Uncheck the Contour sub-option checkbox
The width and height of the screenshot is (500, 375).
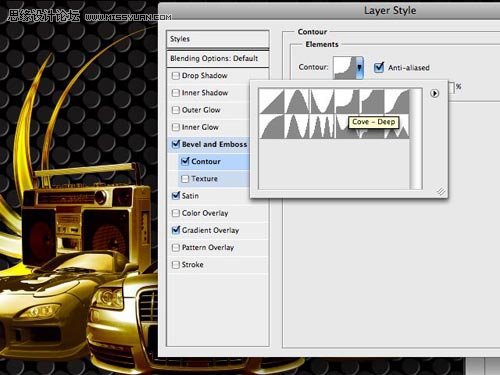pyautogui.click(x=185, y=161)
